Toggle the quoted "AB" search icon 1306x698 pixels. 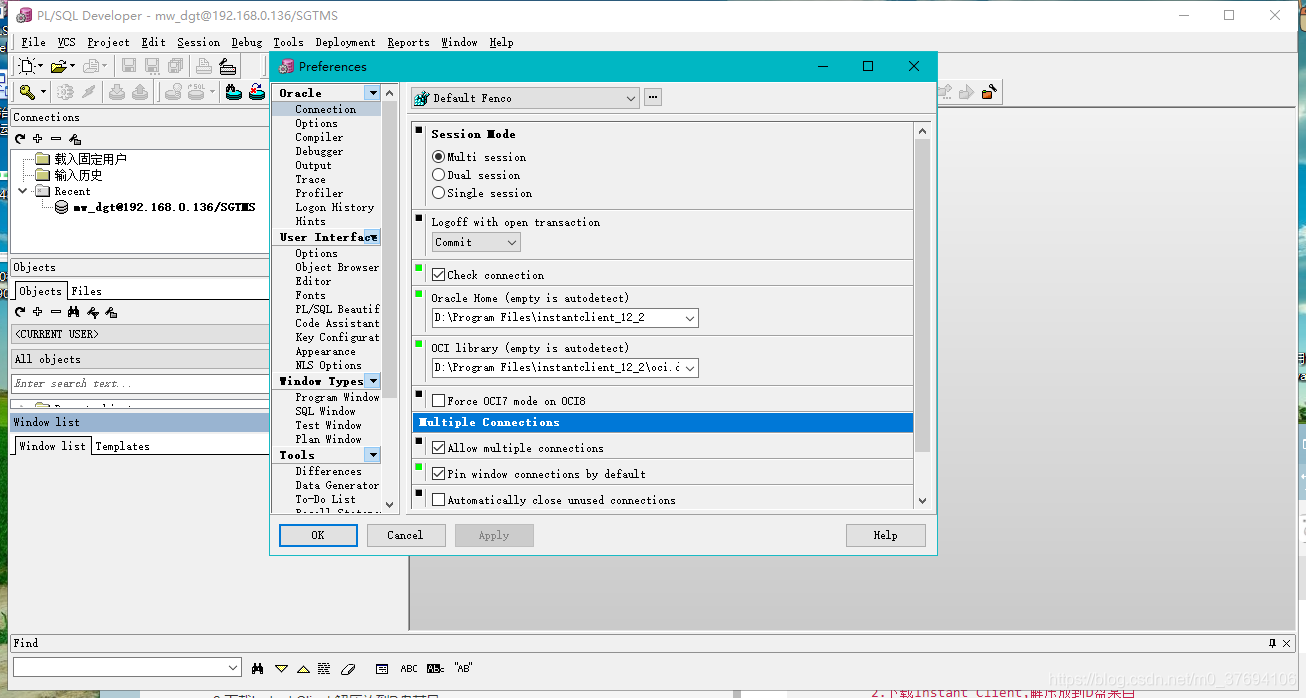(x=463, y=668)
